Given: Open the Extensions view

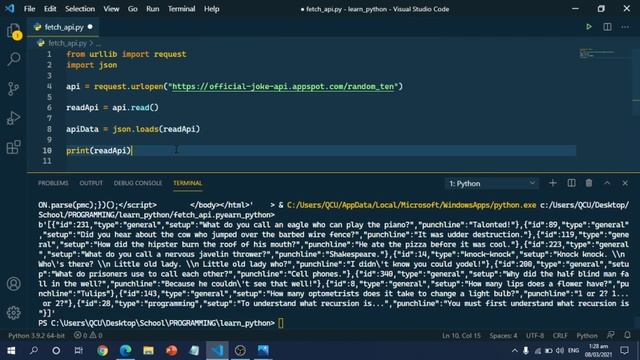Looking at the screenshot, I should point(13,147).
